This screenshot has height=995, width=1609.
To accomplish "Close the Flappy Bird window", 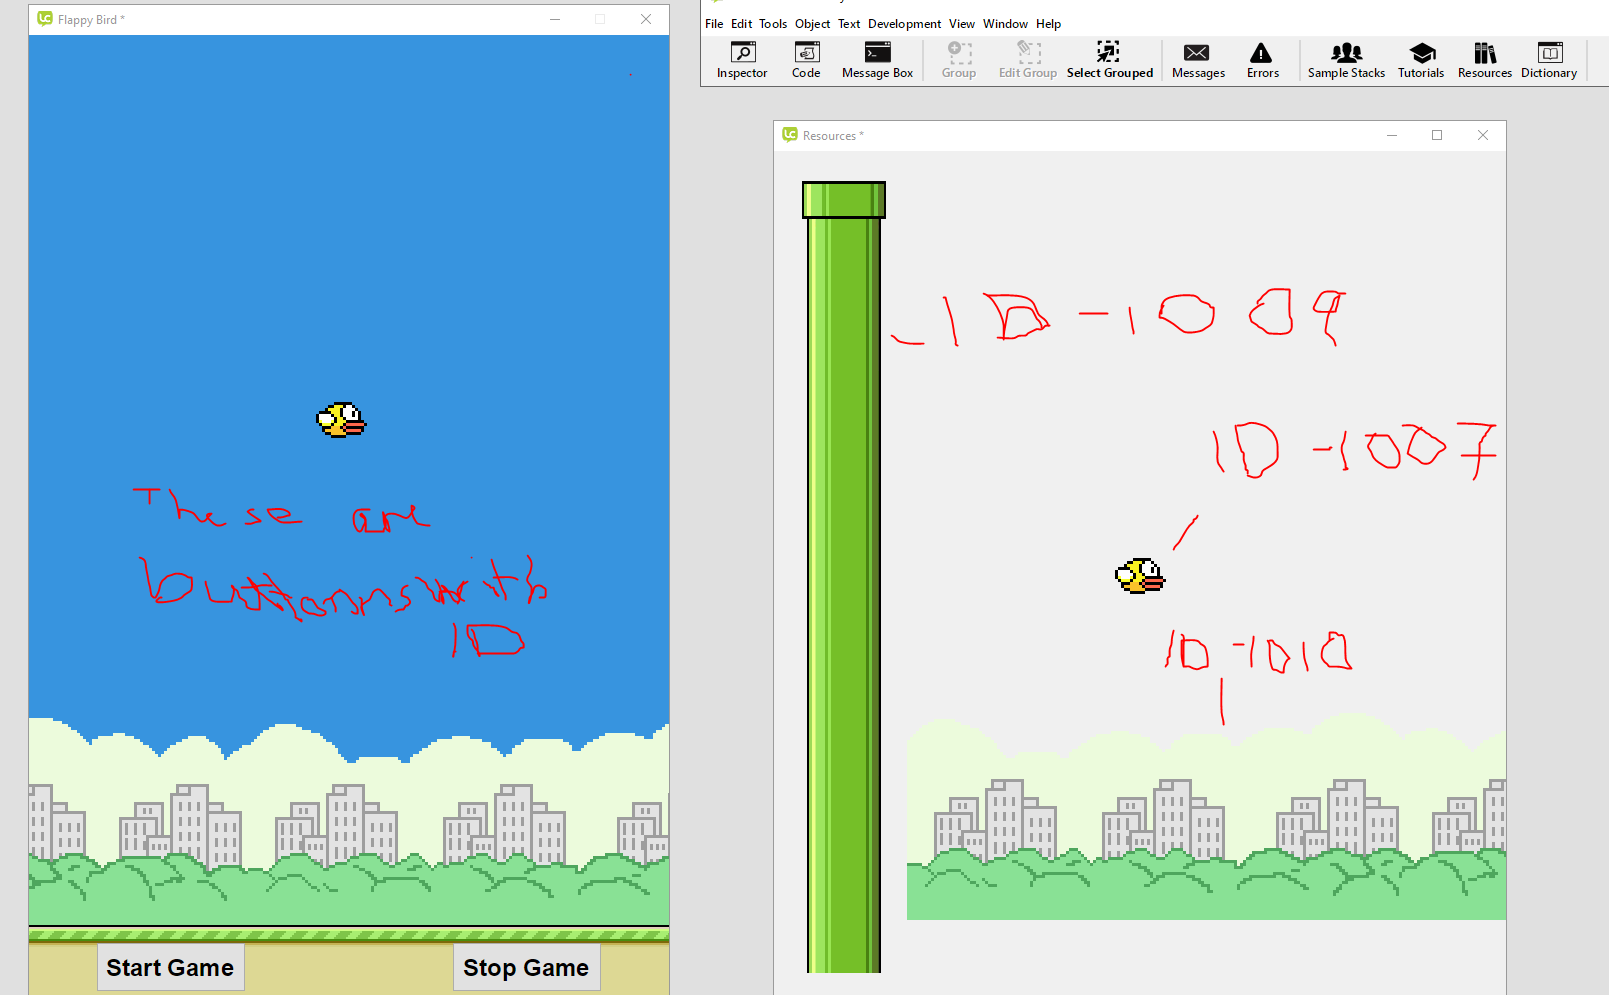I will [x=646, y=19].
